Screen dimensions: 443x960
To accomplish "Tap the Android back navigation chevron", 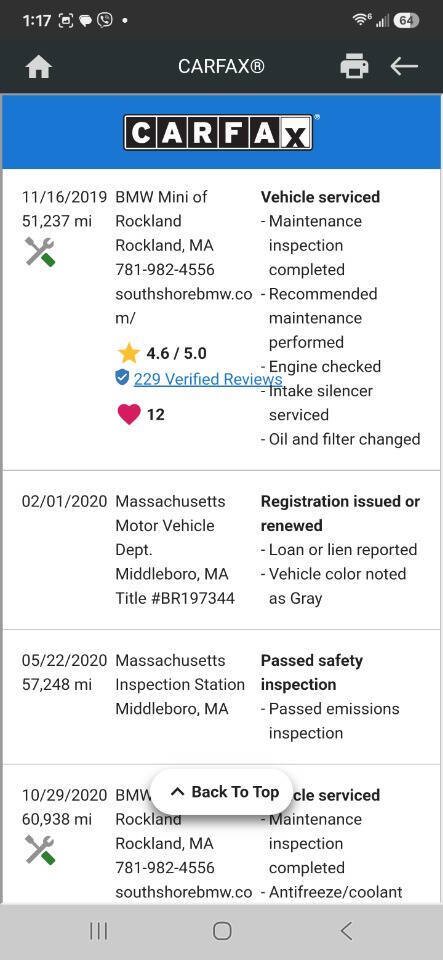I will pos(346,931).
